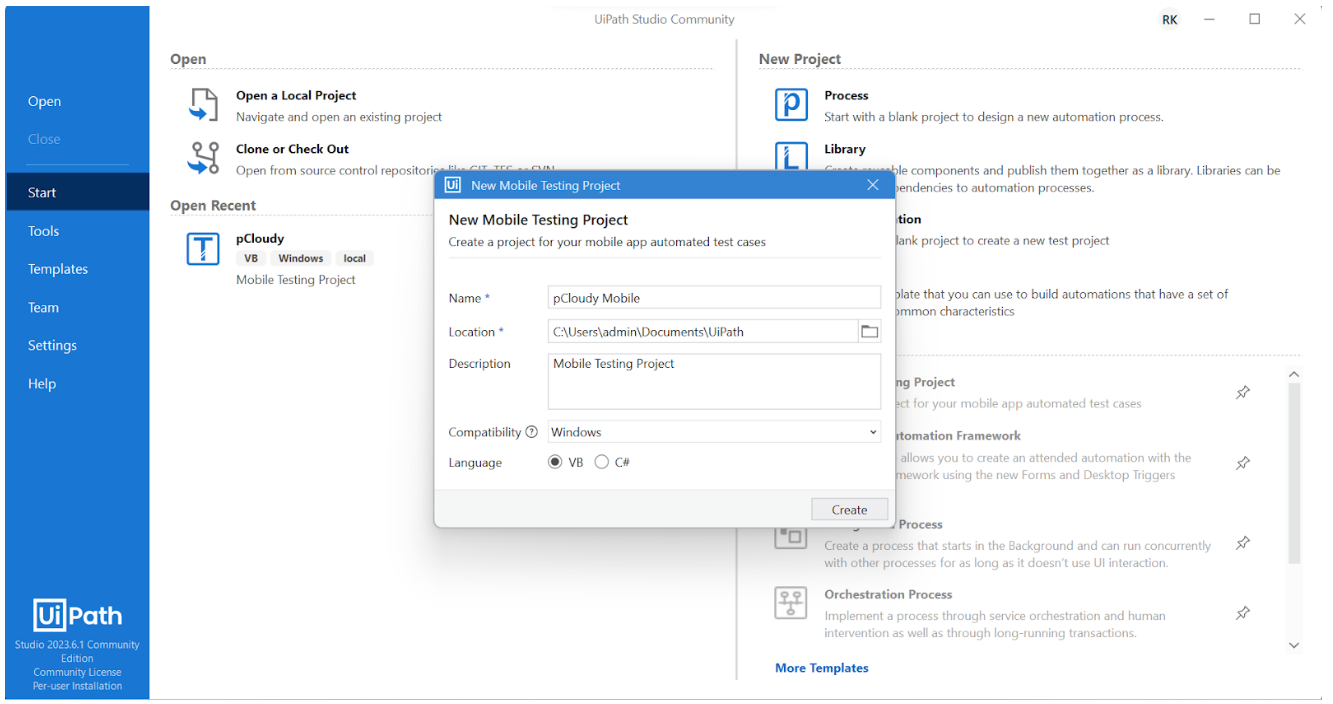Image resolution: width=1333 pixels, height=704 pixels.
Task: Open the Settings tab in sidebar
Action: click(52, 345)
